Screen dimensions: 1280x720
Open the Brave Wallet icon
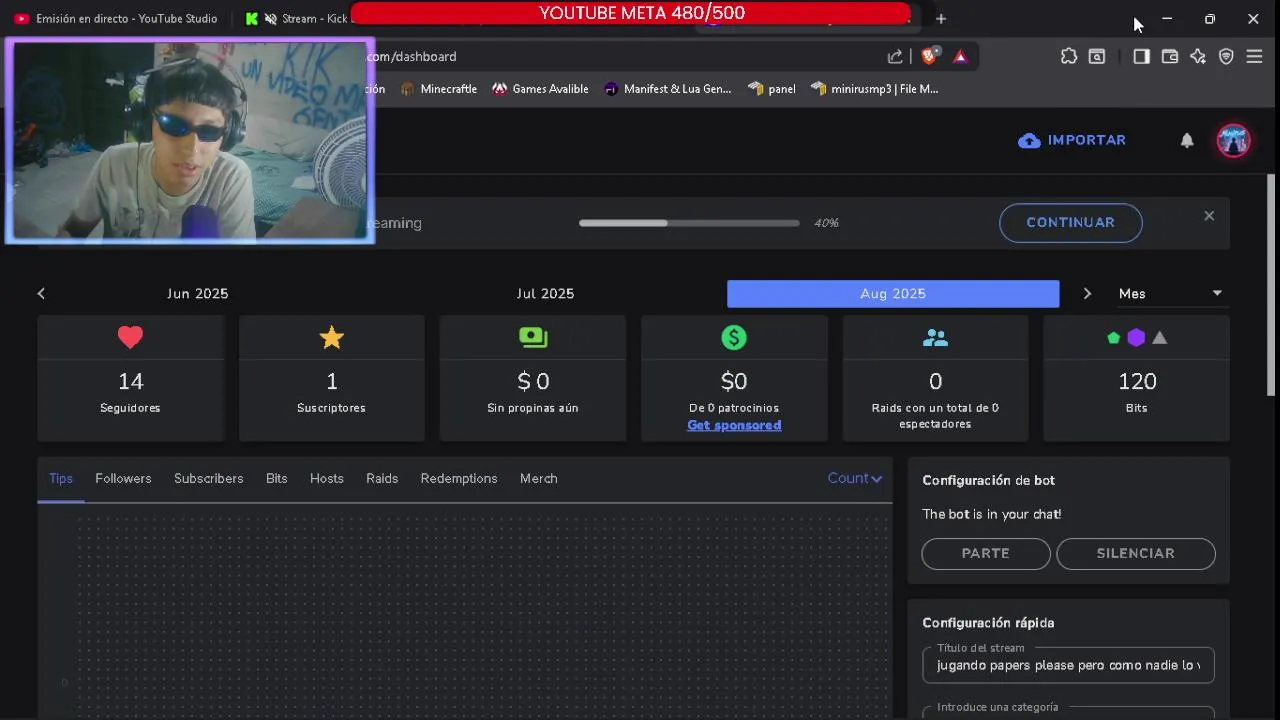coord(1169,57)
